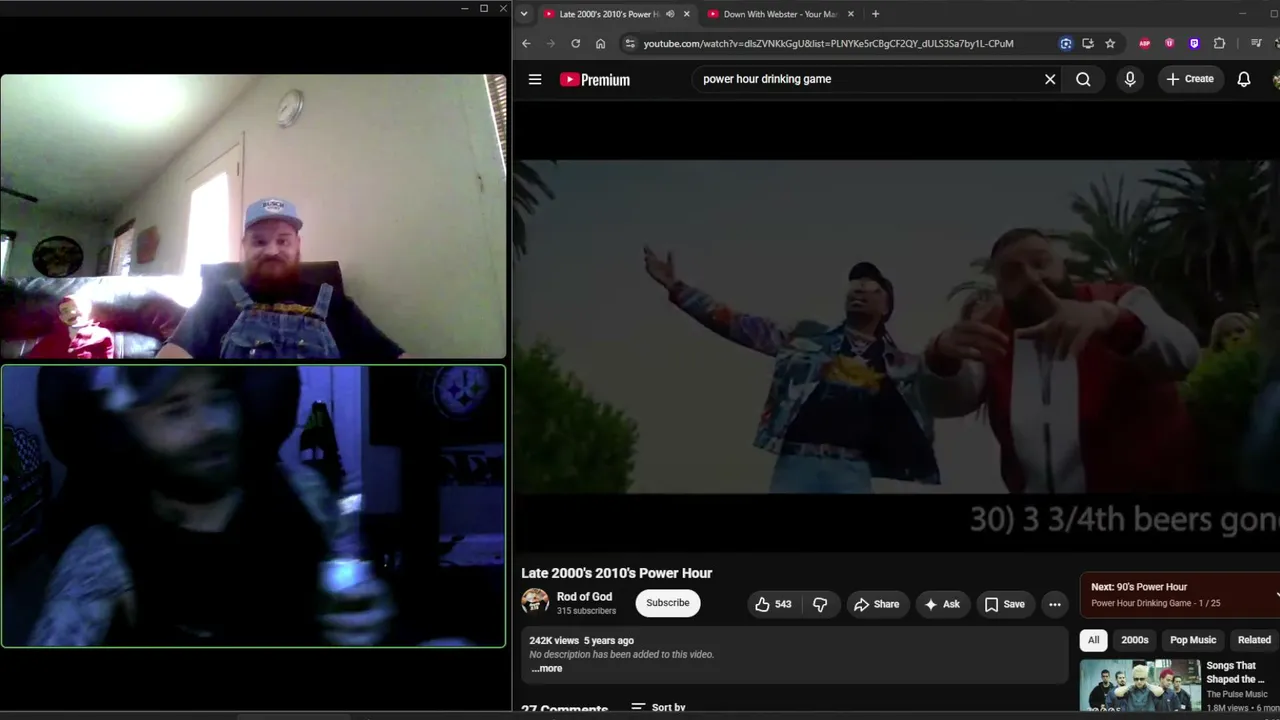
Task: Open the media controls icon in toolbar
Action: click(1256, 43)
